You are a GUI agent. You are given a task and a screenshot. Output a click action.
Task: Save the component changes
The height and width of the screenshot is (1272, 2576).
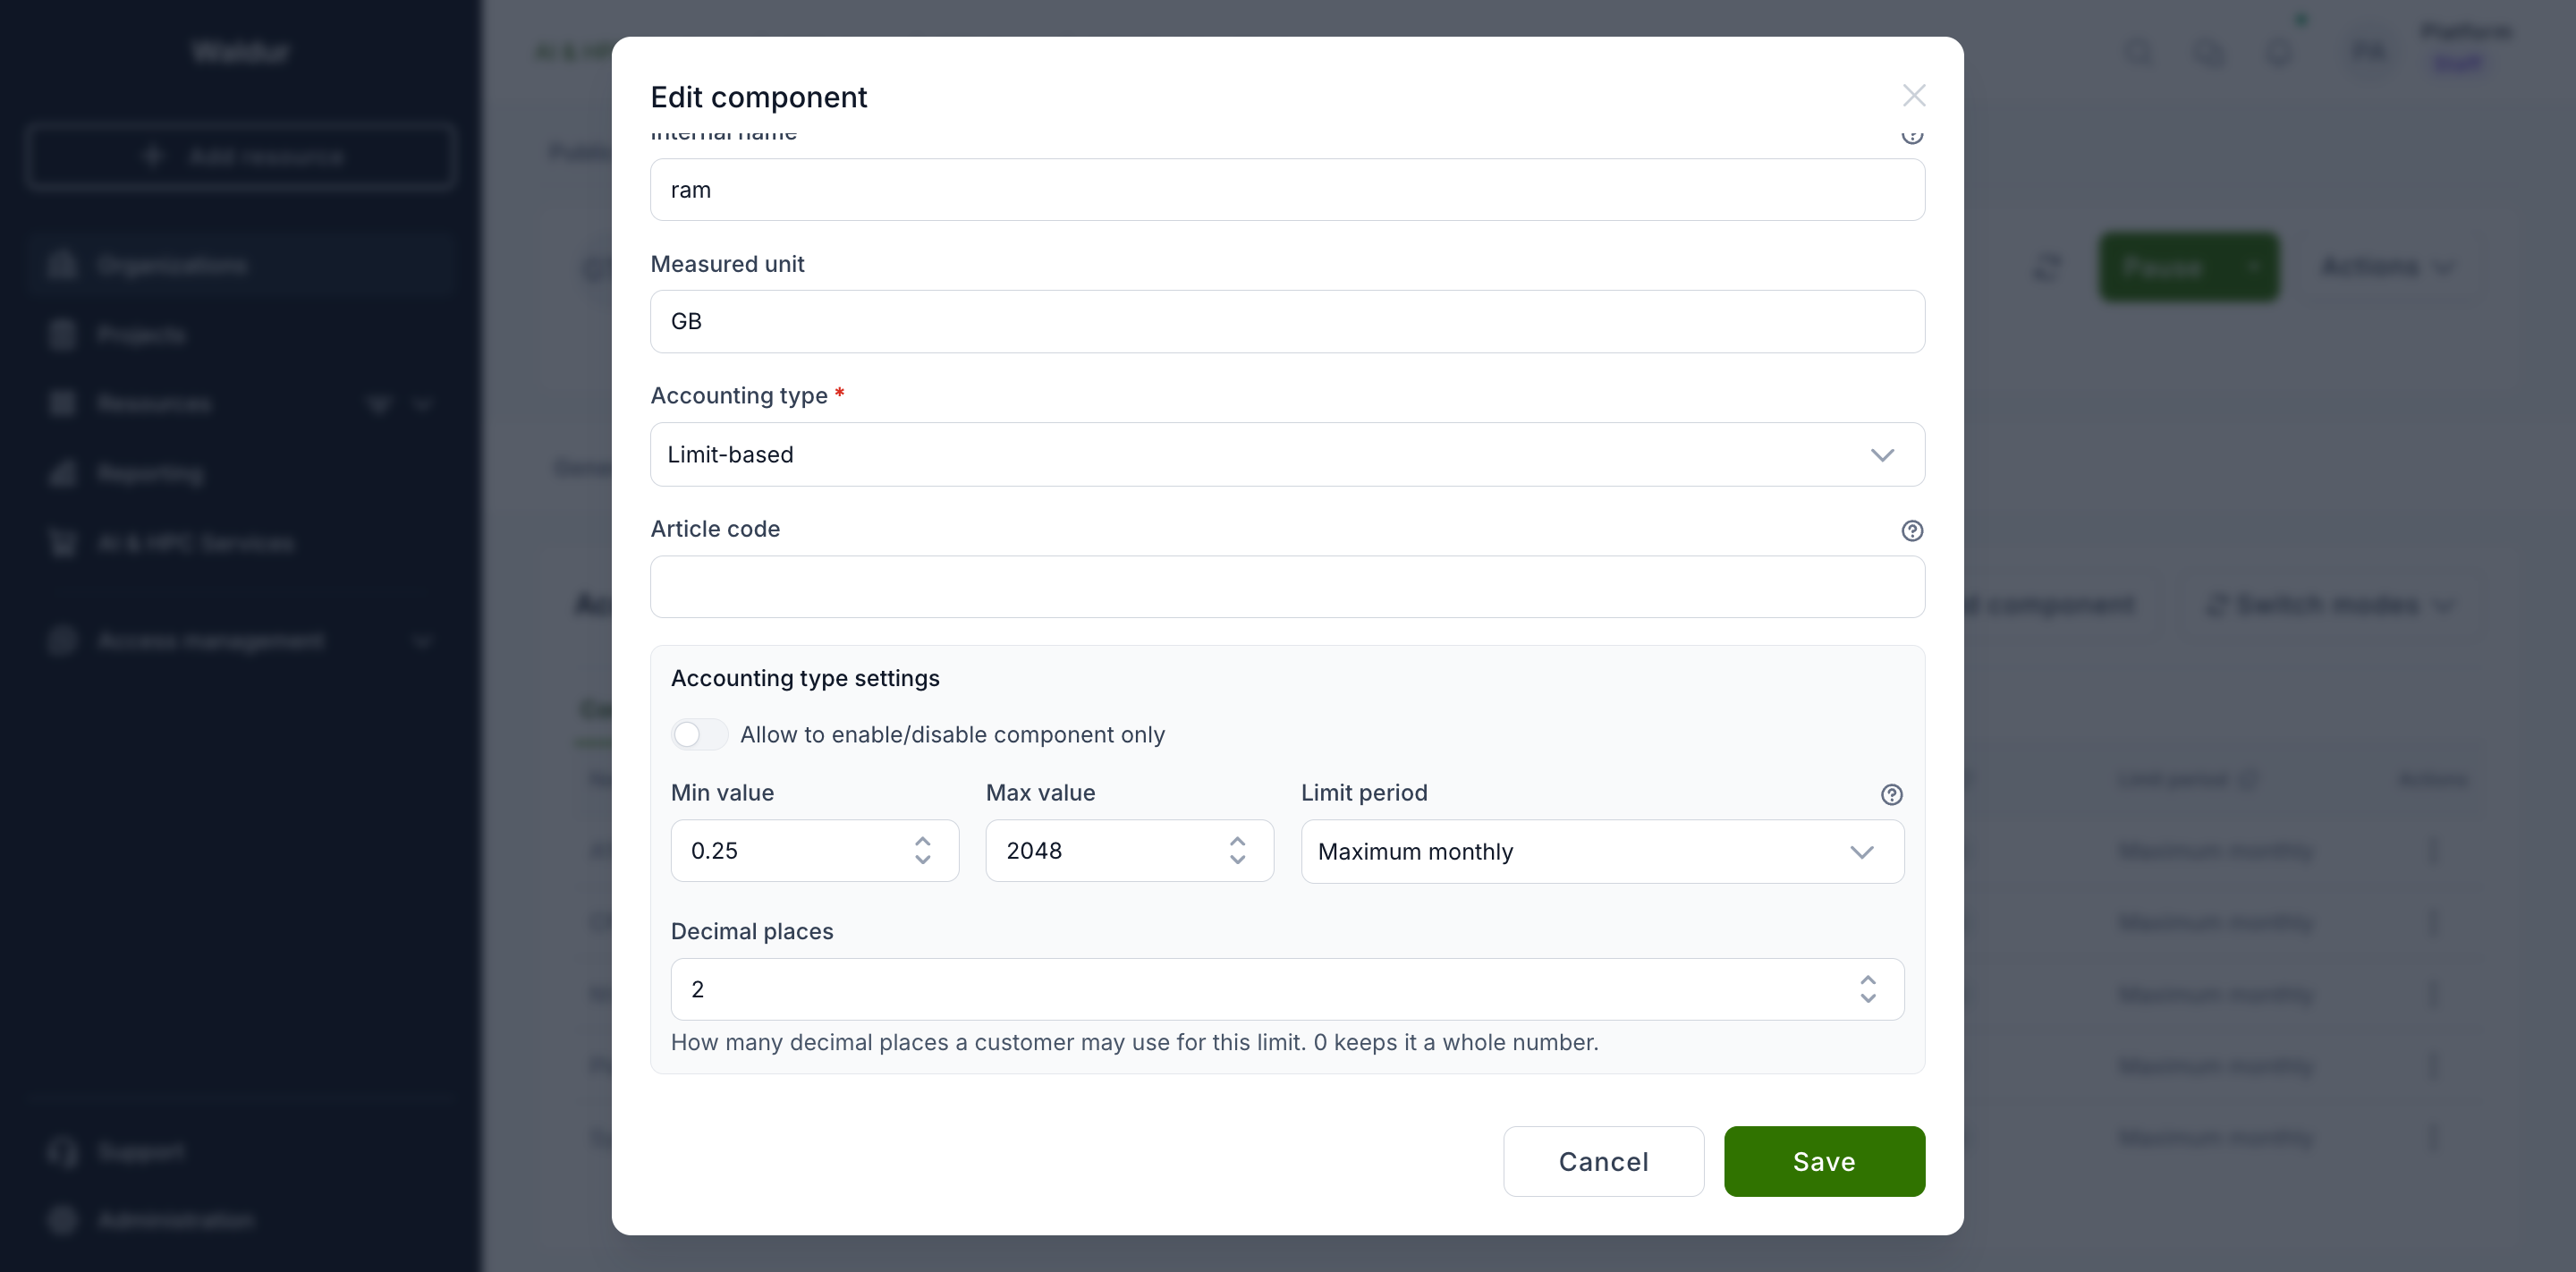coord(1824,1162)
